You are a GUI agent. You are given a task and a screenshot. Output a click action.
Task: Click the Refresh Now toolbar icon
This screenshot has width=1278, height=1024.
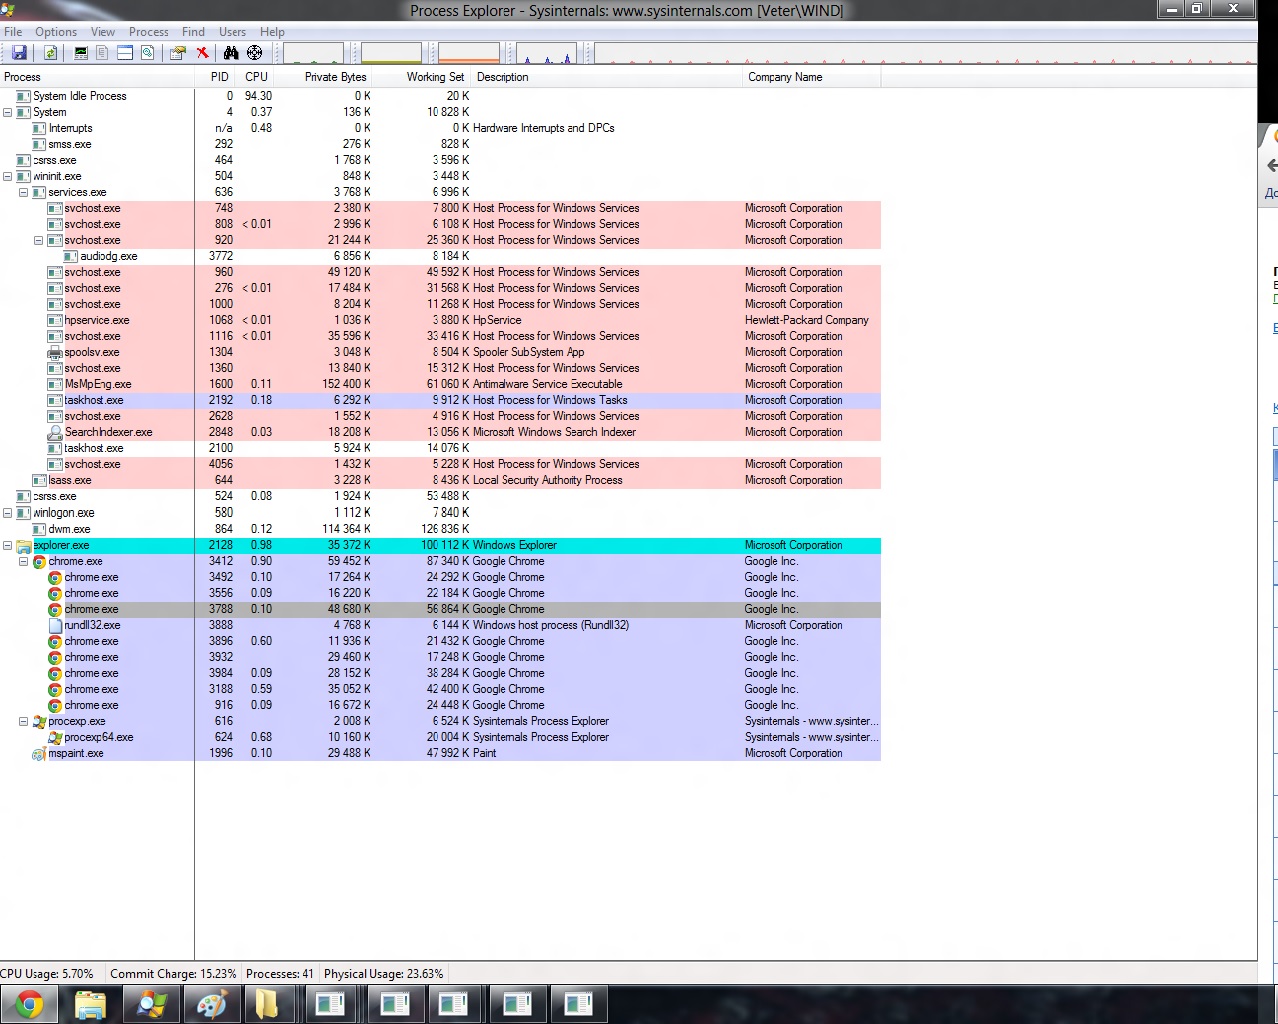tap(49, 53)
